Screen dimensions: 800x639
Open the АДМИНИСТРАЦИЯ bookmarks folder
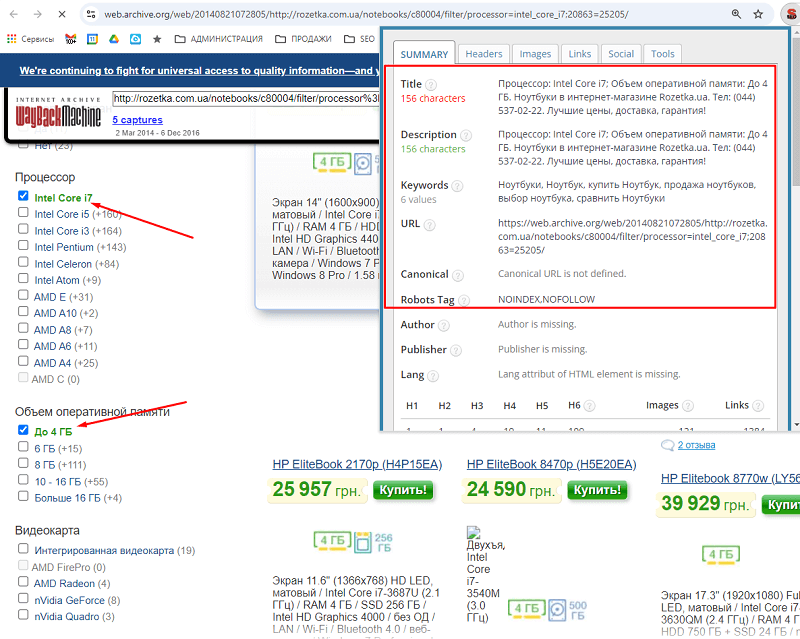pyautogui.click(x=219, y=39)
